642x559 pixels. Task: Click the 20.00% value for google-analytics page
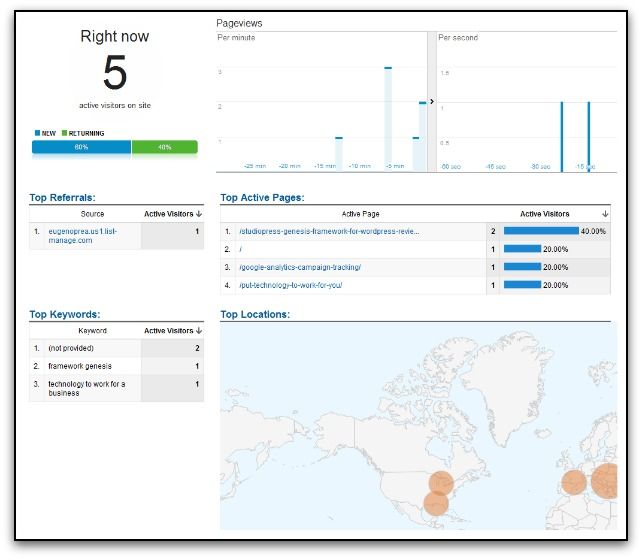point(556,267)
